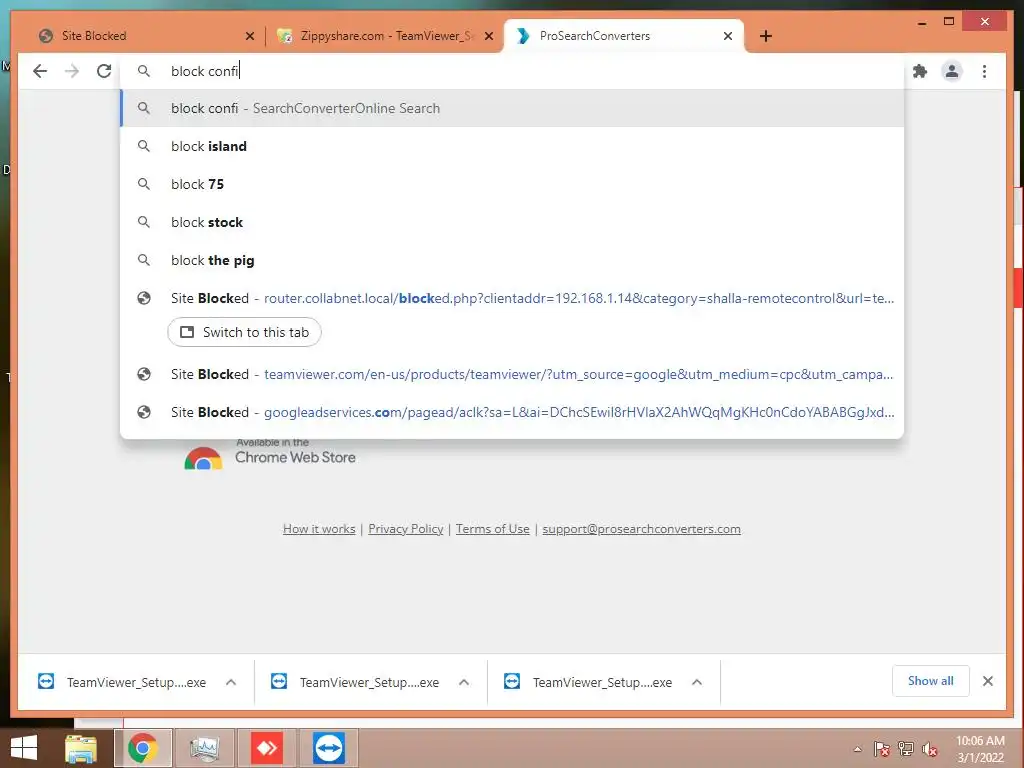Close the ProSearchConverters tab

(728, 37)
